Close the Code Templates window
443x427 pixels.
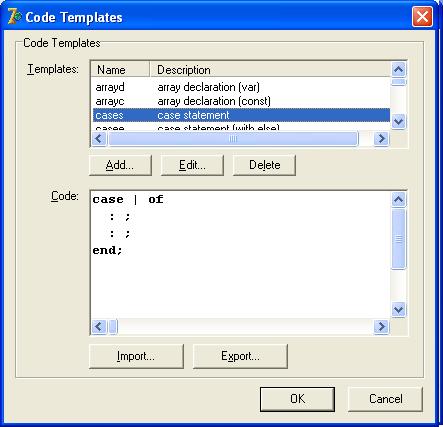pyautogui.click(x=422, y=16)
